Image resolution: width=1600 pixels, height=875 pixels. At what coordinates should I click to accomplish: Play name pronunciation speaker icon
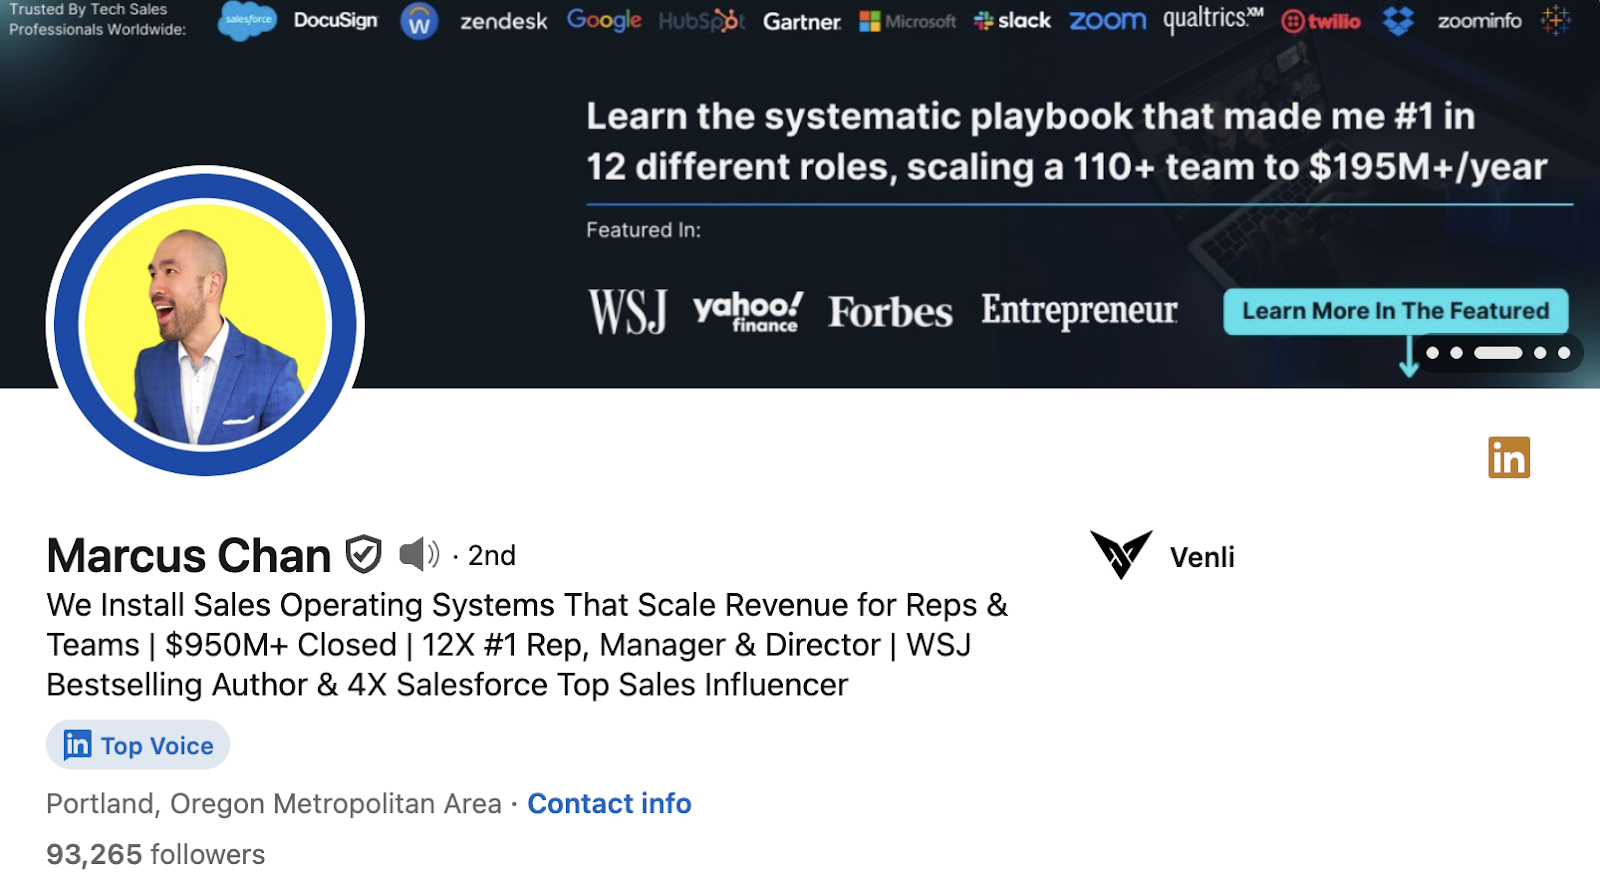[x=418, y=553]
